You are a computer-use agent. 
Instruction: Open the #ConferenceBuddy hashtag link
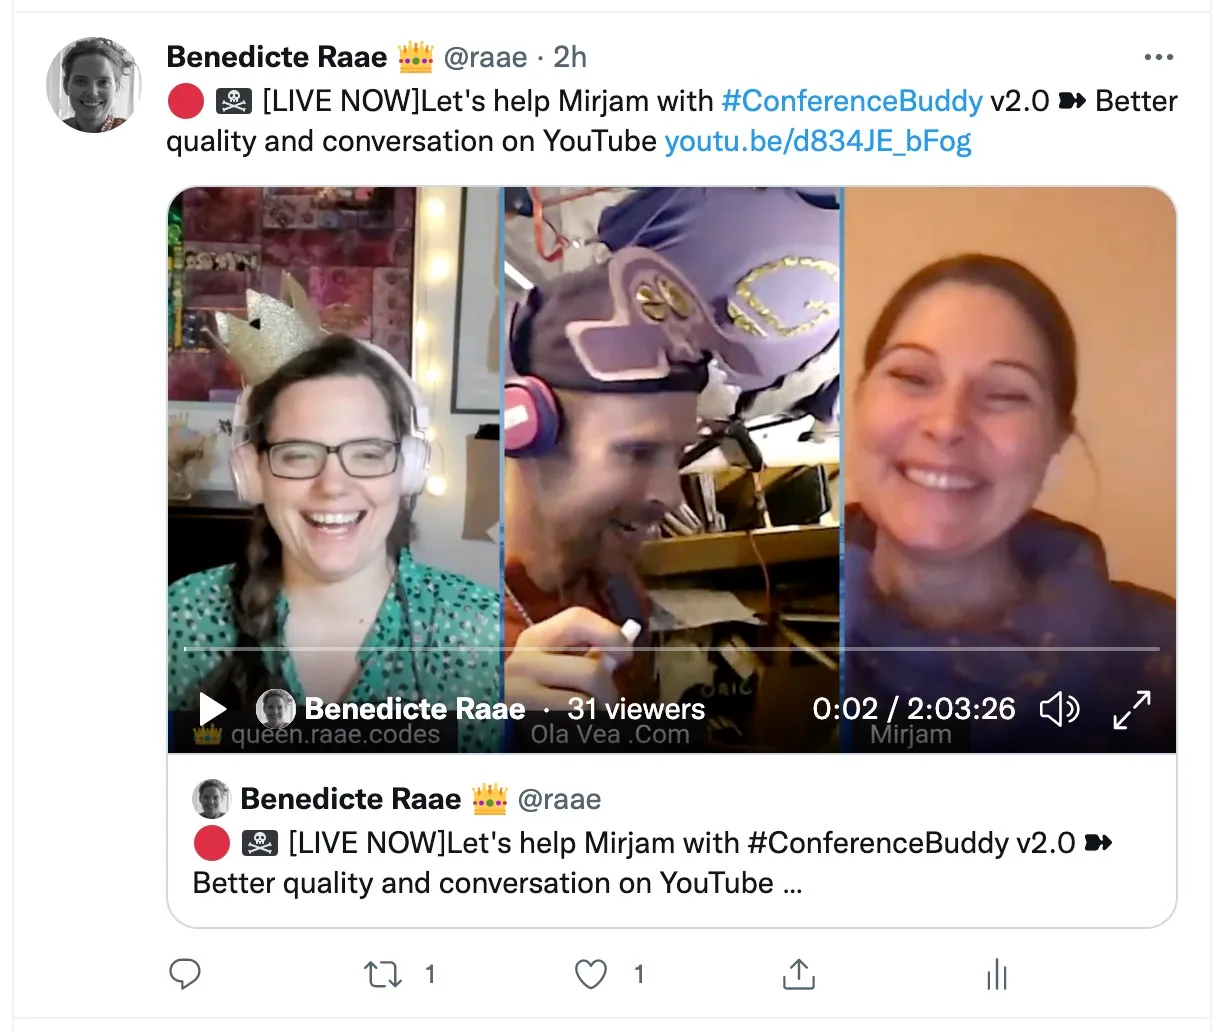click(x=852, y=101)
